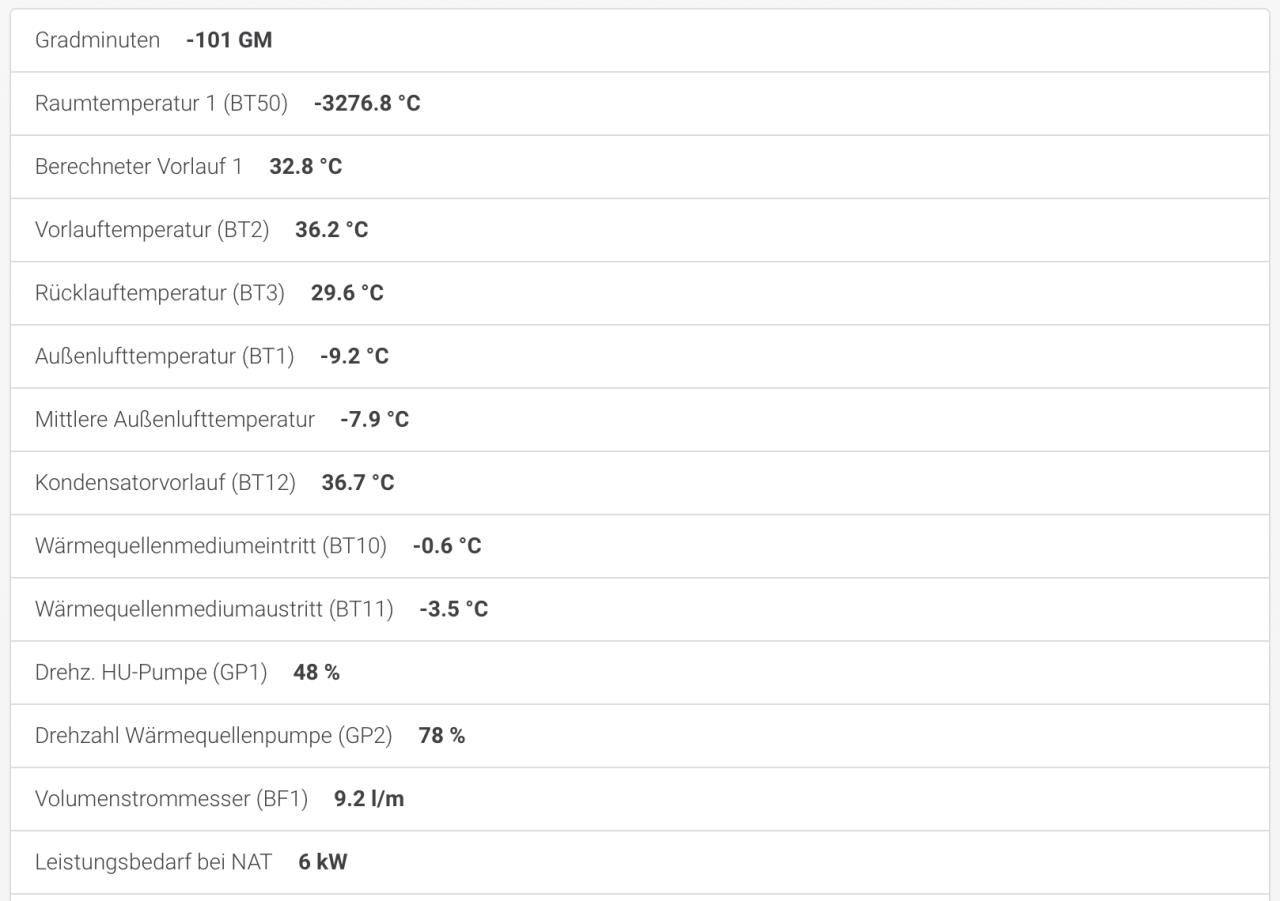Select the 9.2 l/m flow value
The height and width of the screenshot is (901, 1280).
coord(369,799)
